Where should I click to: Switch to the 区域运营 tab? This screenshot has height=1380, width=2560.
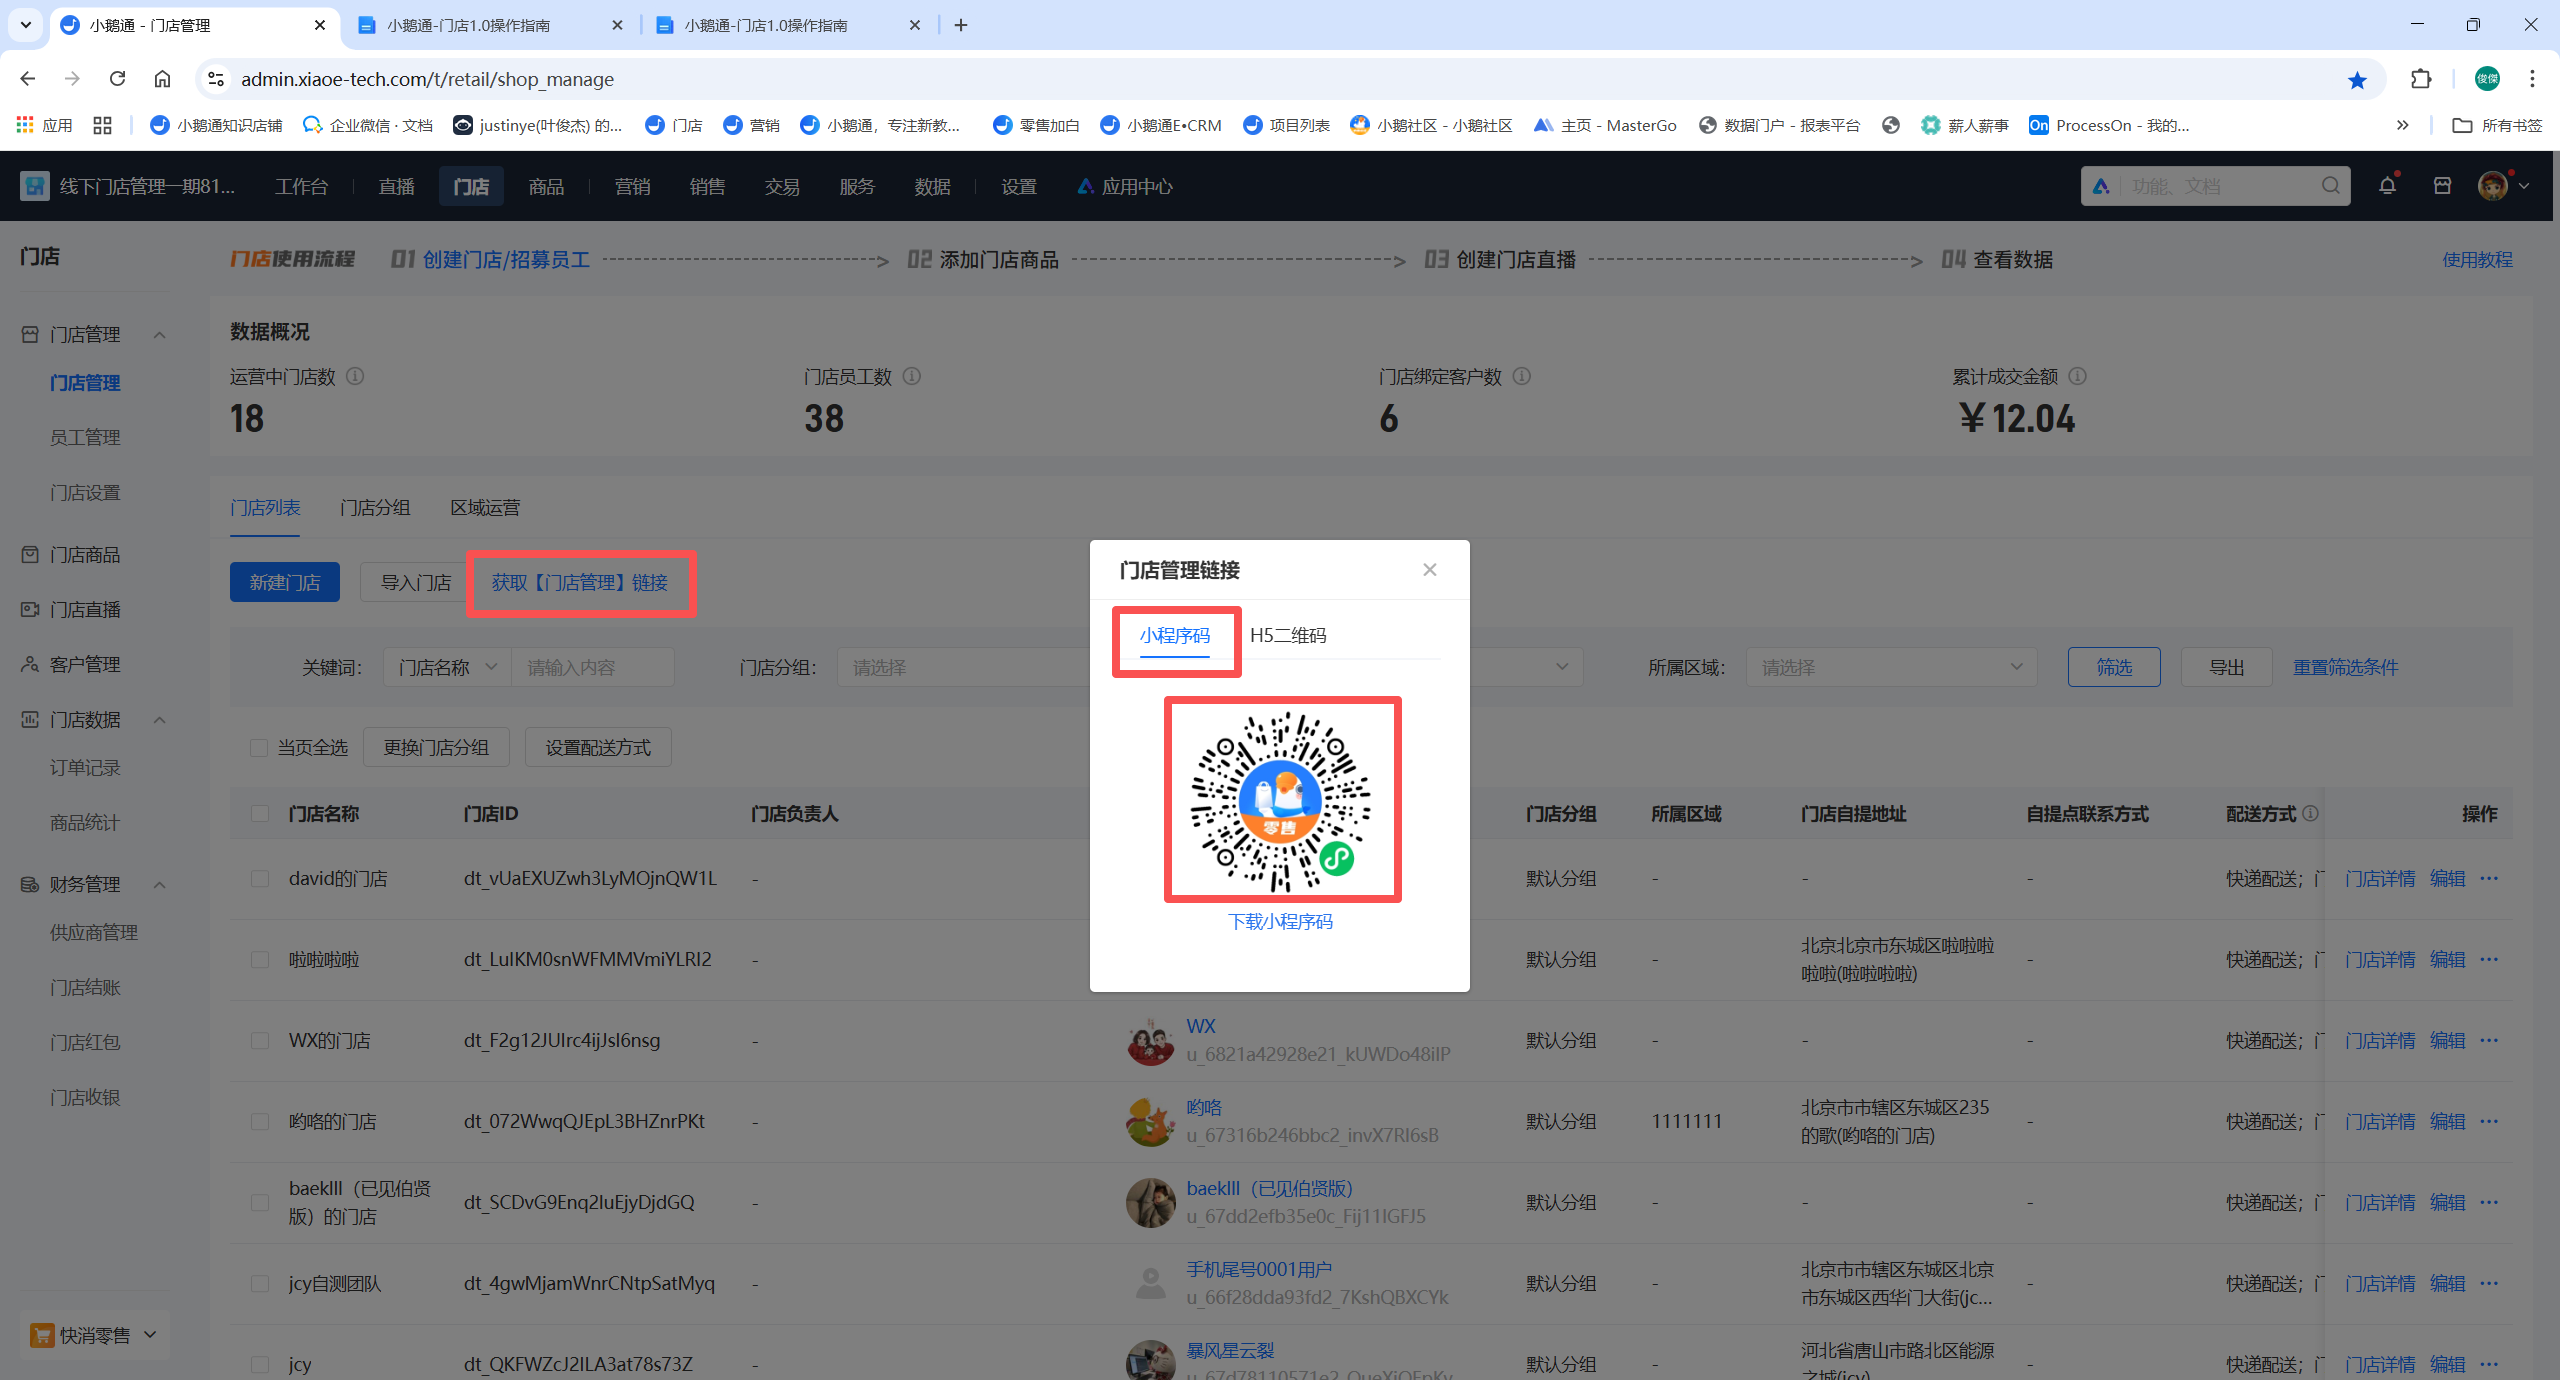pos(485,507)
